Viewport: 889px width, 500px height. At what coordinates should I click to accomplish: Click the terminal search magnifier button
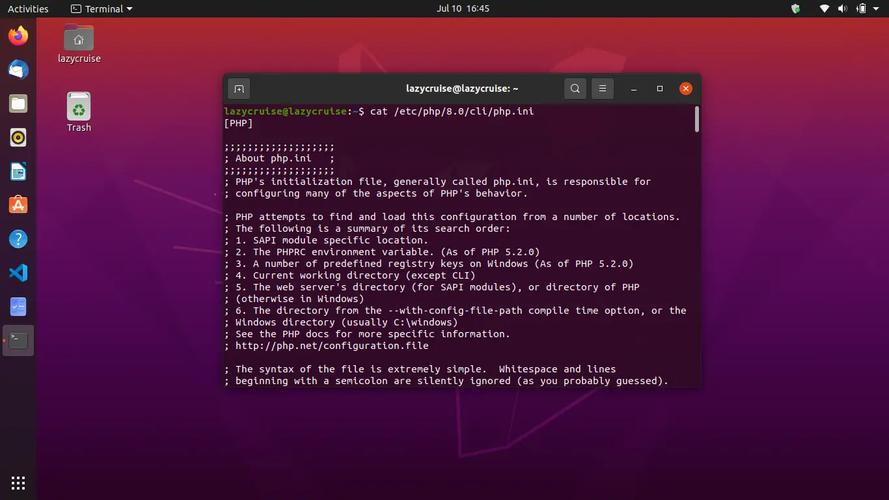575,88
